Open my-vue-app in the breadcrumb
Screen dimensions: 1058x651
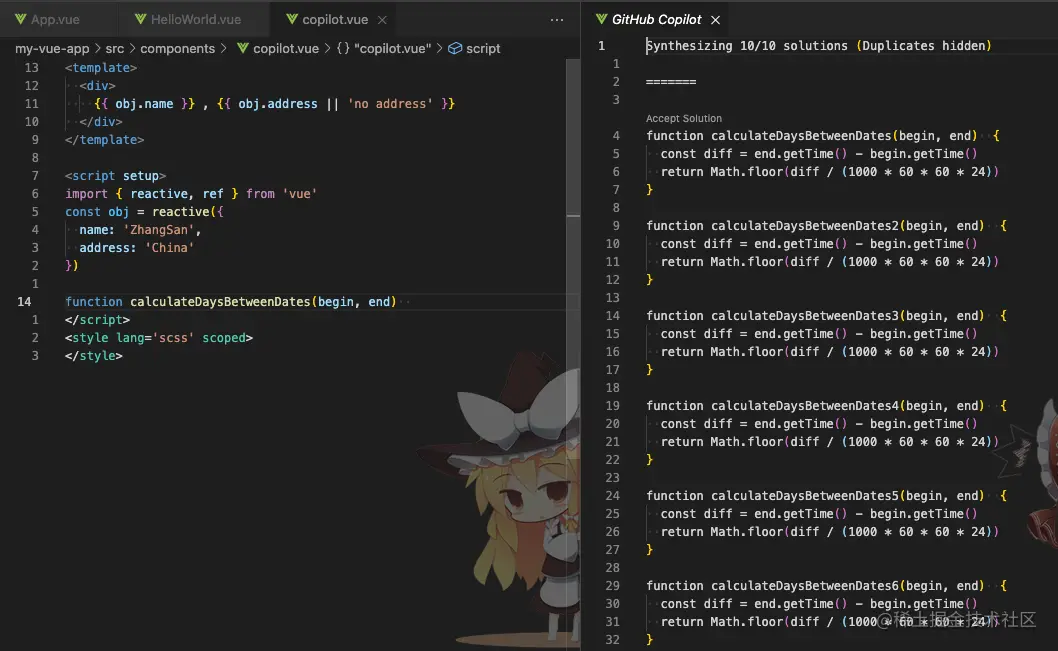coord(52,49)
